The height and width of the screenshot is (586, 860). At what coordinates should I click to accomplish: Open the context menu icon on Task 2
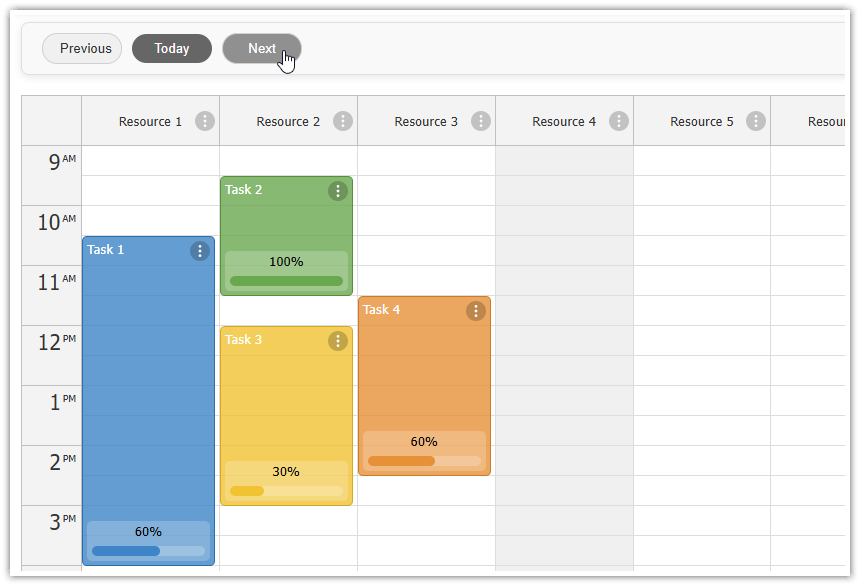(x=338, y=191)
